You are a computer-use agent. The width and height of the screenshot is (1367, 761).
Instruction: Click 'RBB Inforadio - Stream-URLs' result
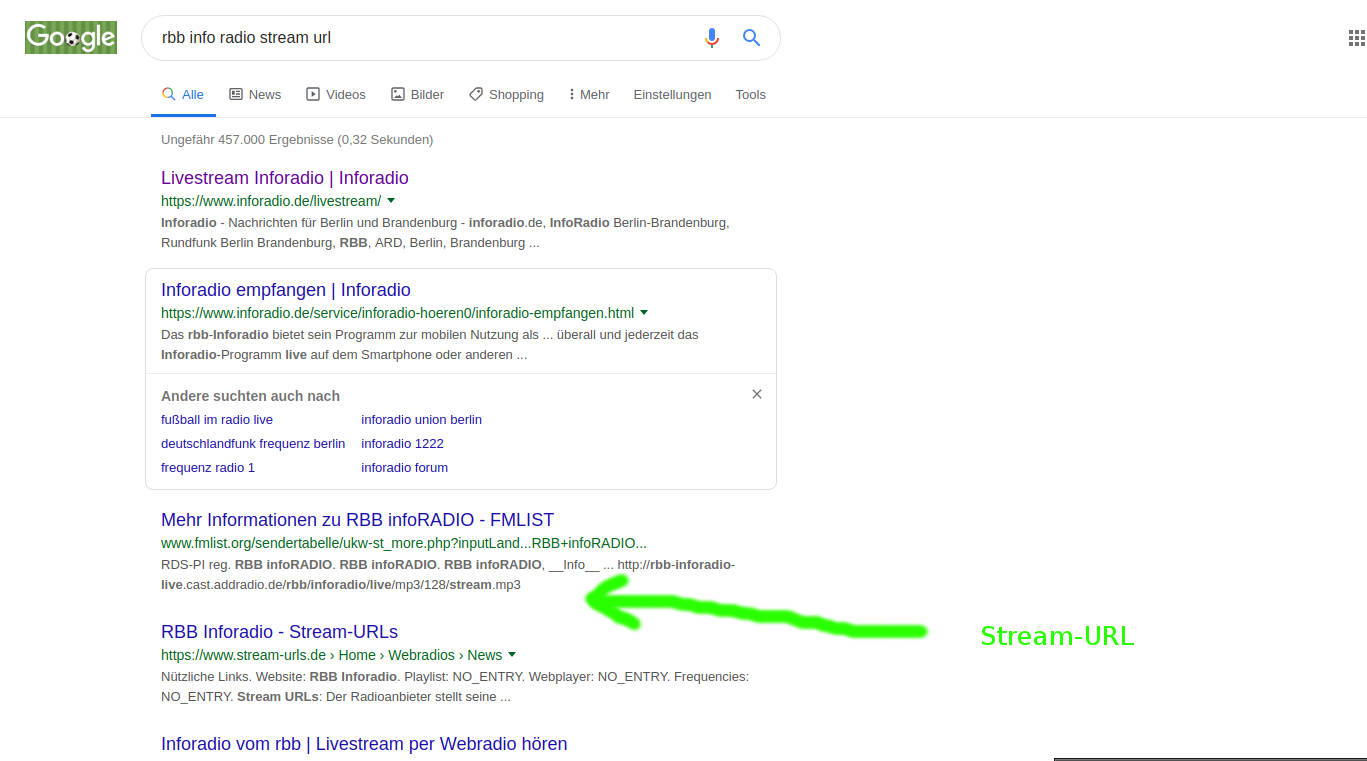[x=279, y=632]
